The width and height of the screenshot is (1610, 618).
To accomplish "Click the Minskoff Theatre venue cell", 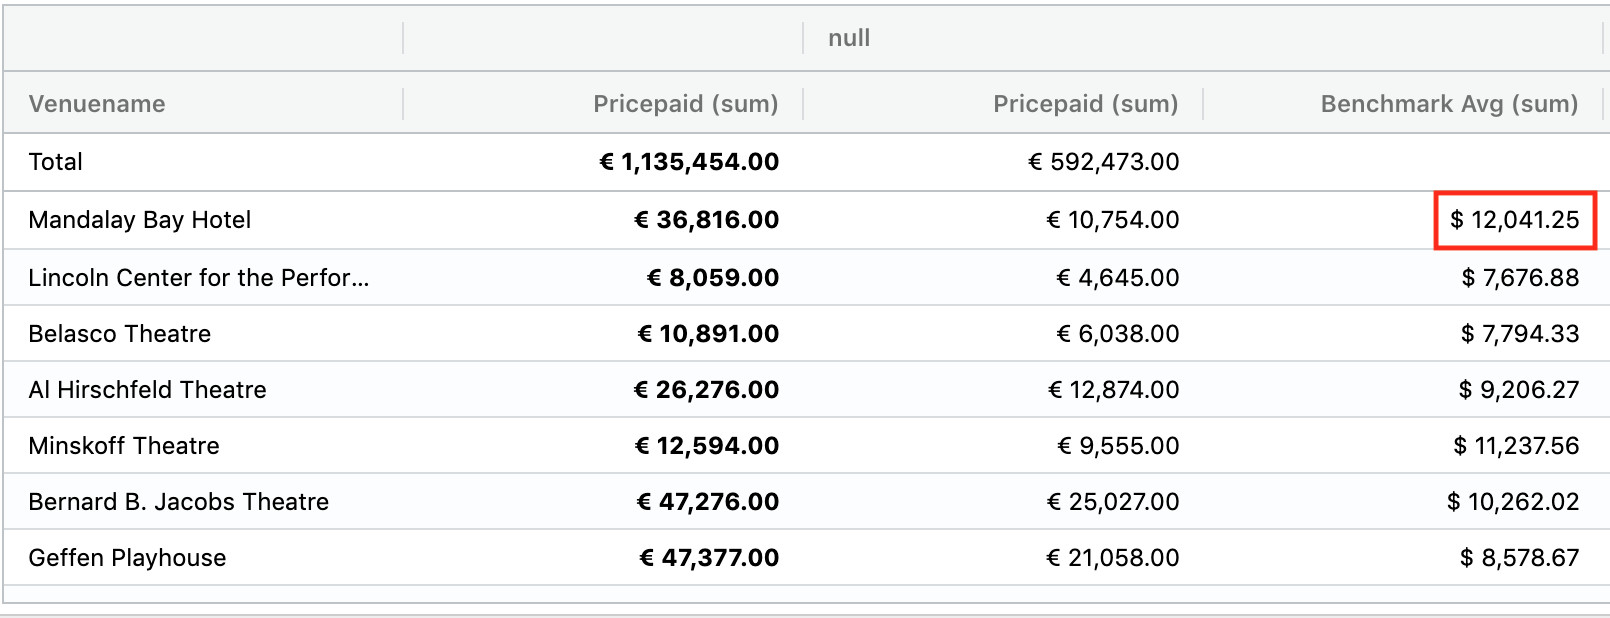I will (x=124, y=446).
